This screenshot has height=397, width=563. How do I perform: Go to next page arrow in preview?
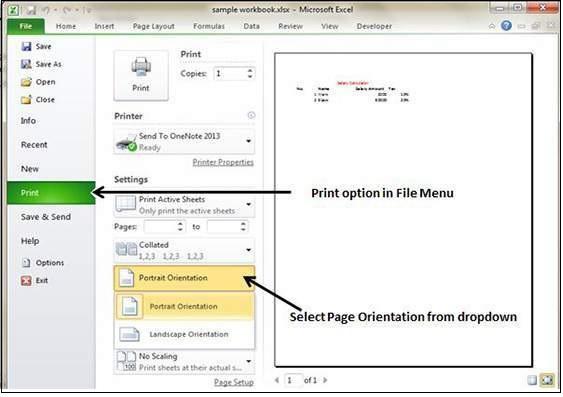(325, 380)
